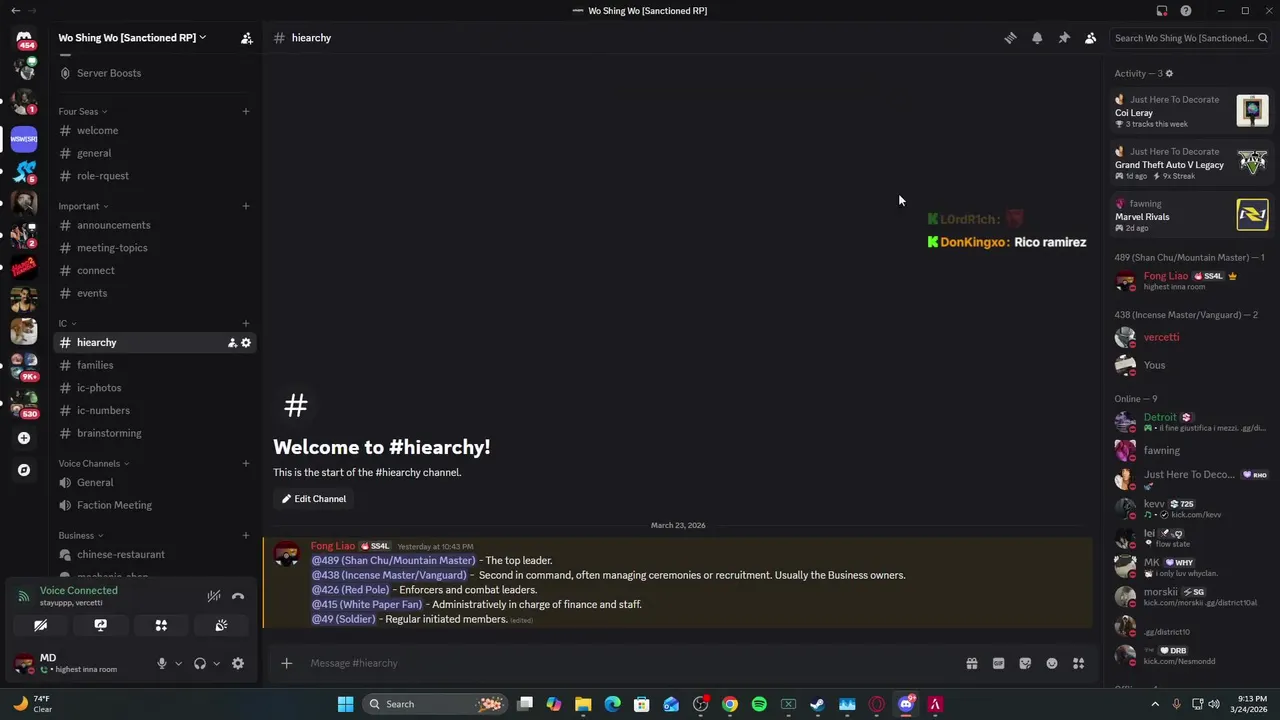Create channel in Voice Channels category
The width and height of the screenshot is (1280, 720).
click(246, 463)
